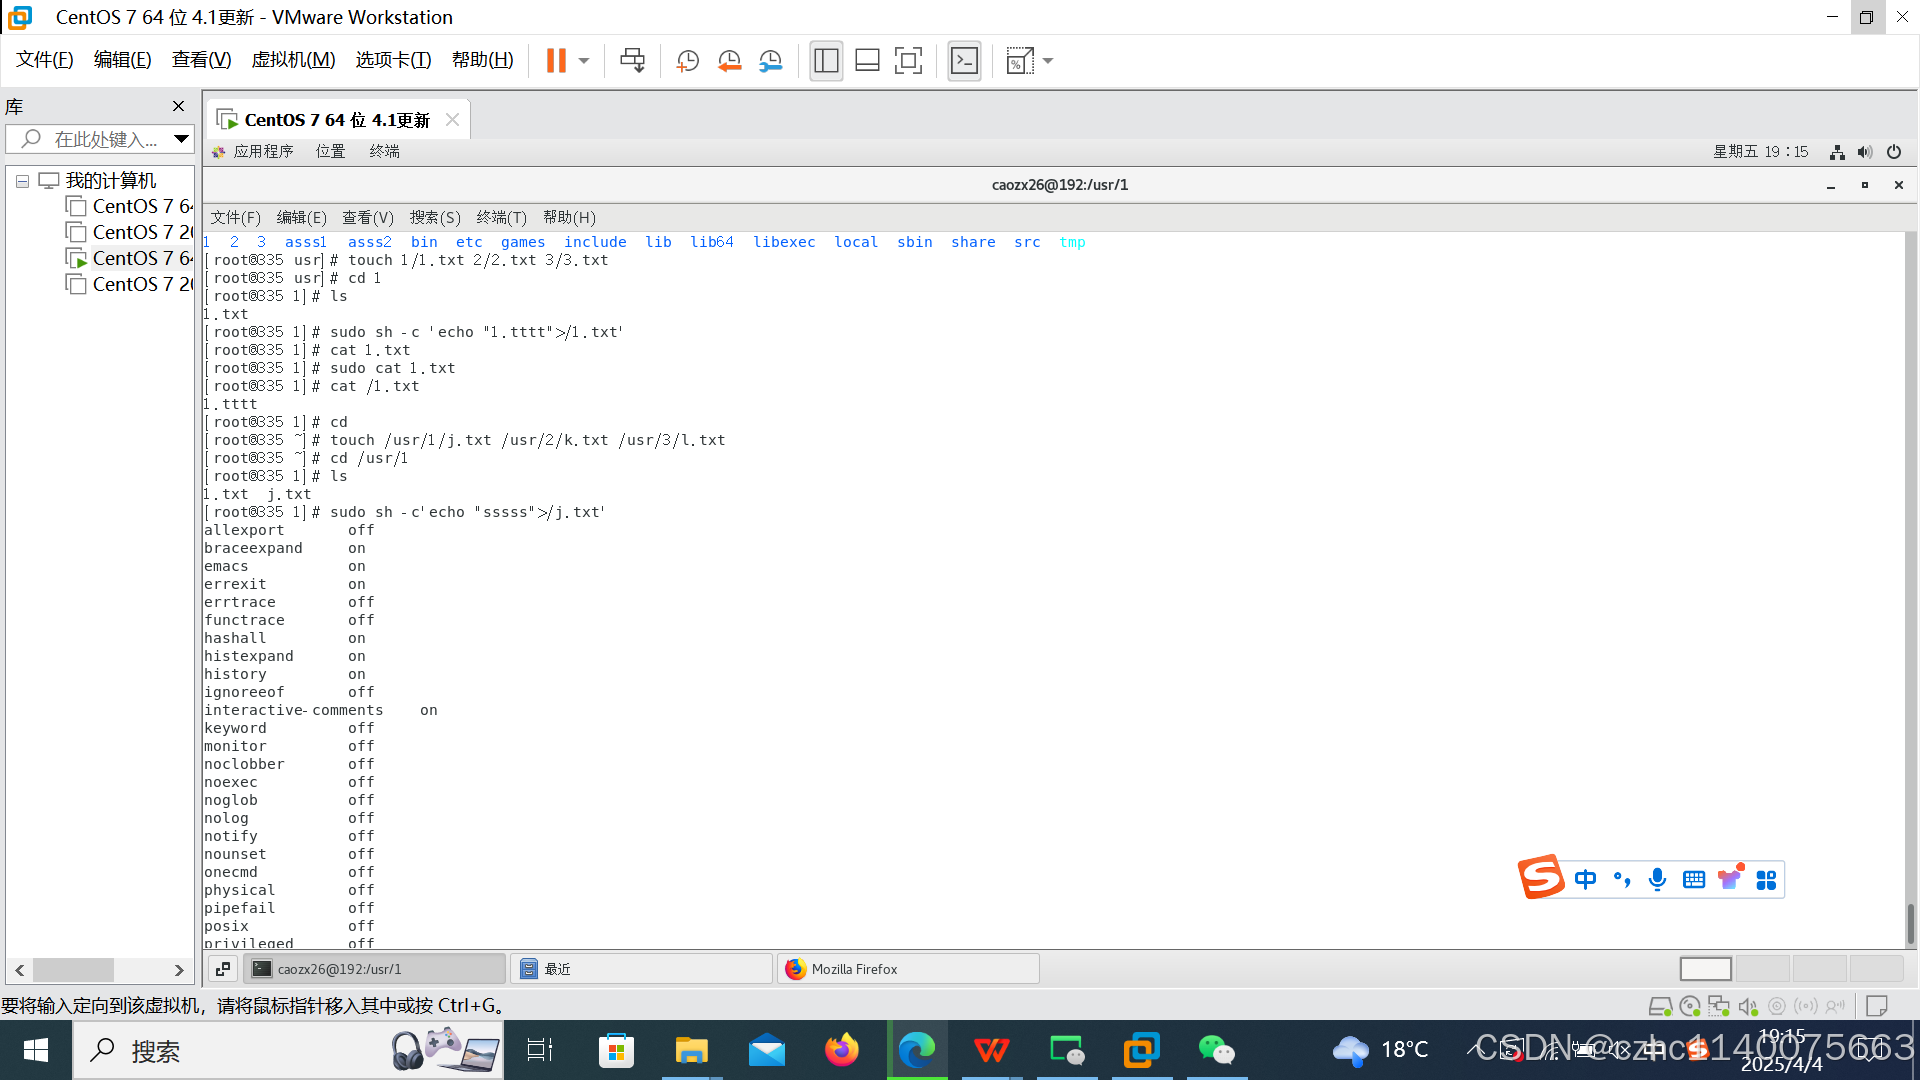Screen dimensions: 1920x1080
Task: Open the console view icon
Action: 964,61
